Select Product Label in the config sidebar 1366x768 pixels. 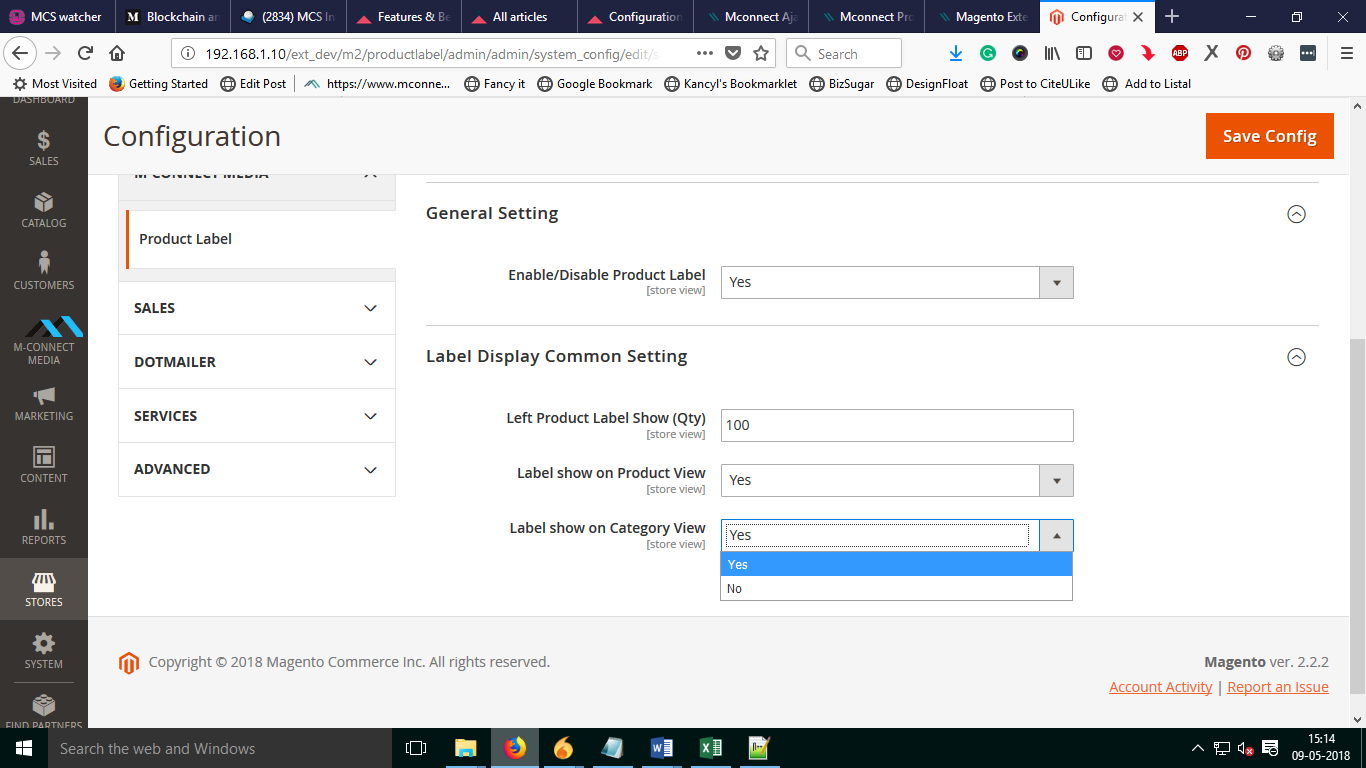click(x=186, y=239)
